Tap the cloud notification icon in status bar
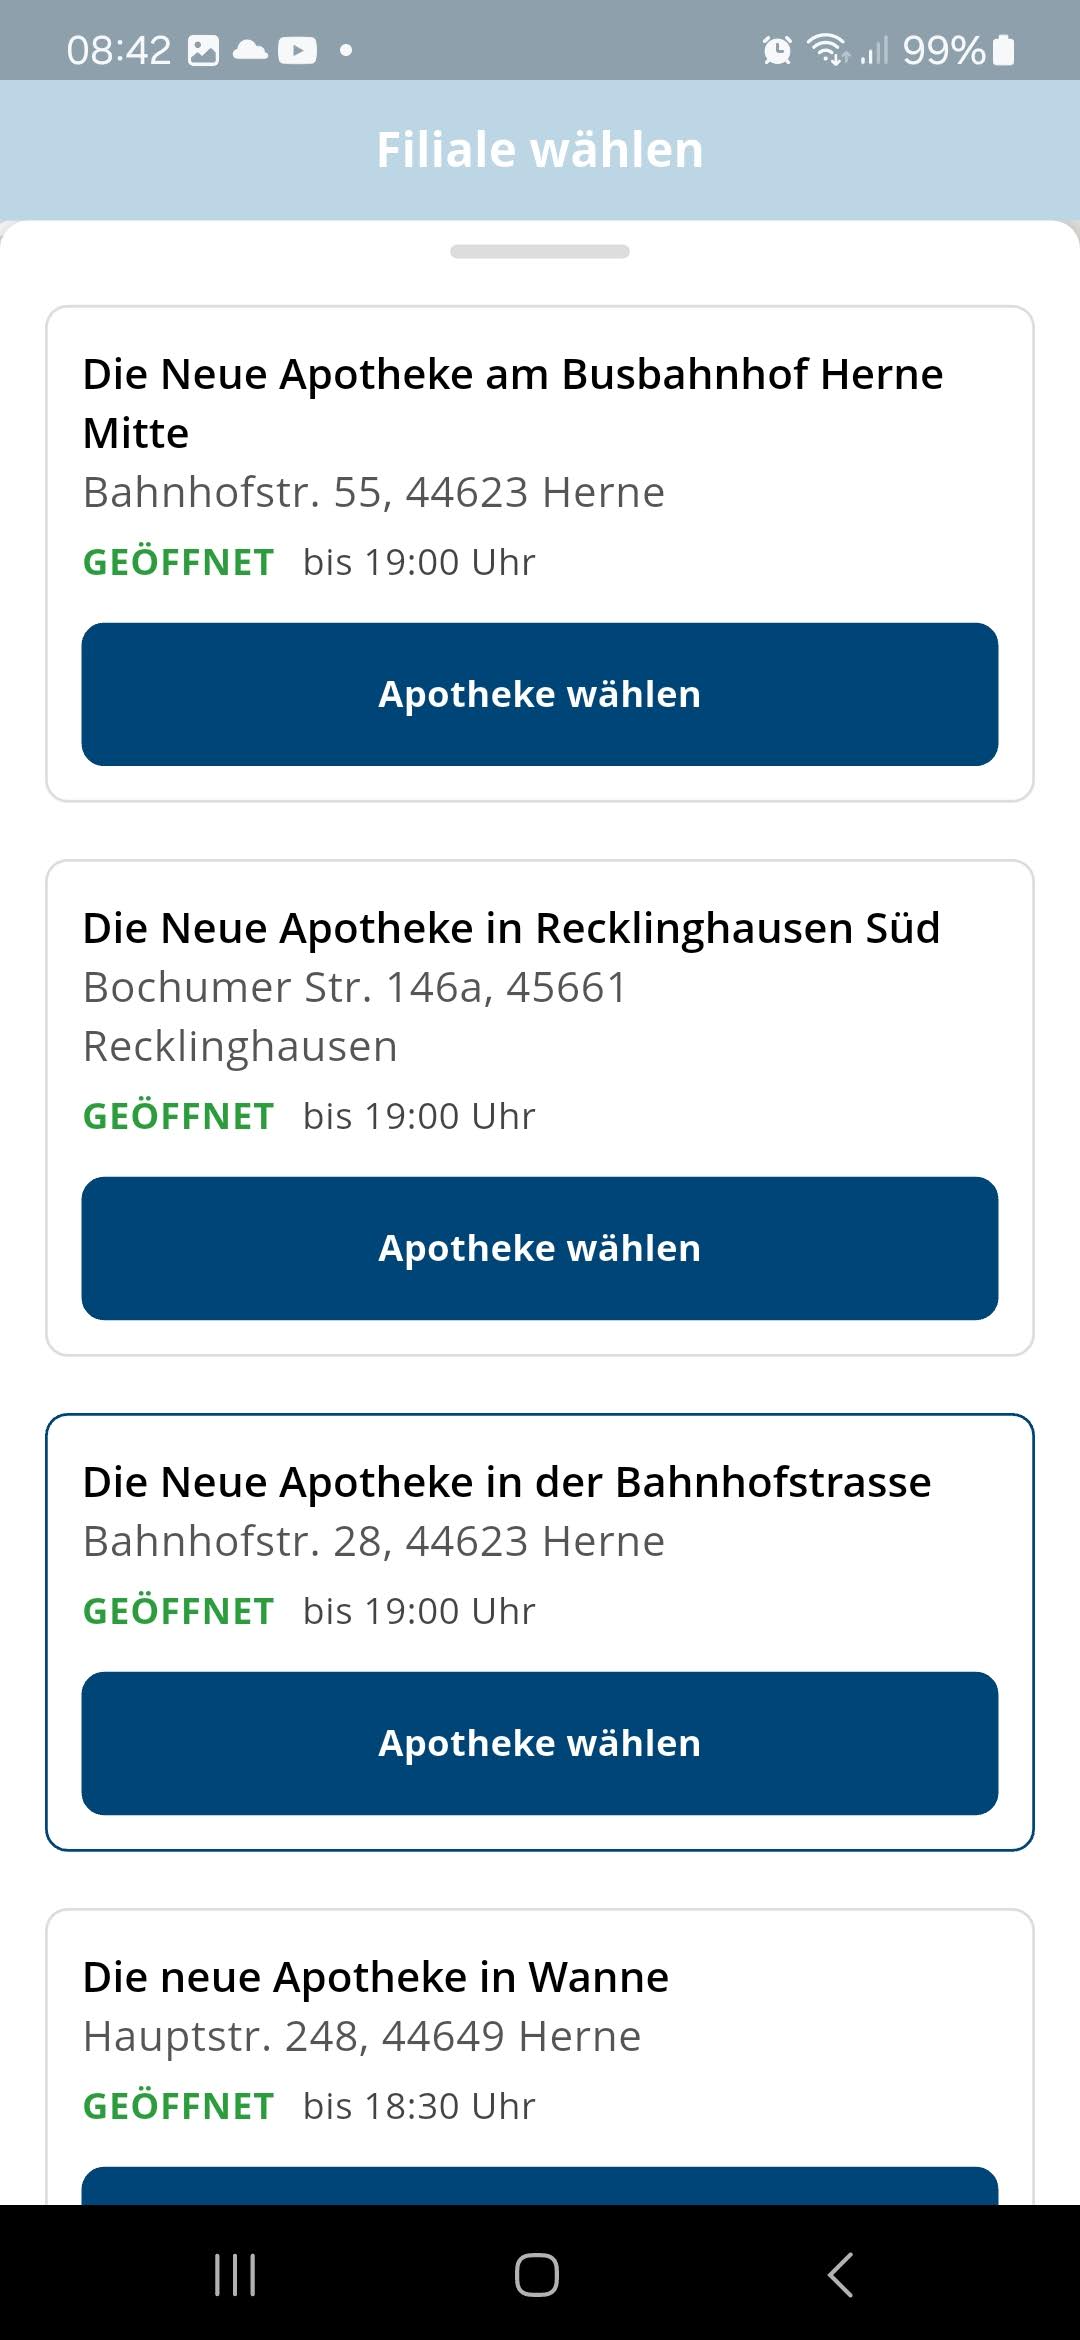 250,50
